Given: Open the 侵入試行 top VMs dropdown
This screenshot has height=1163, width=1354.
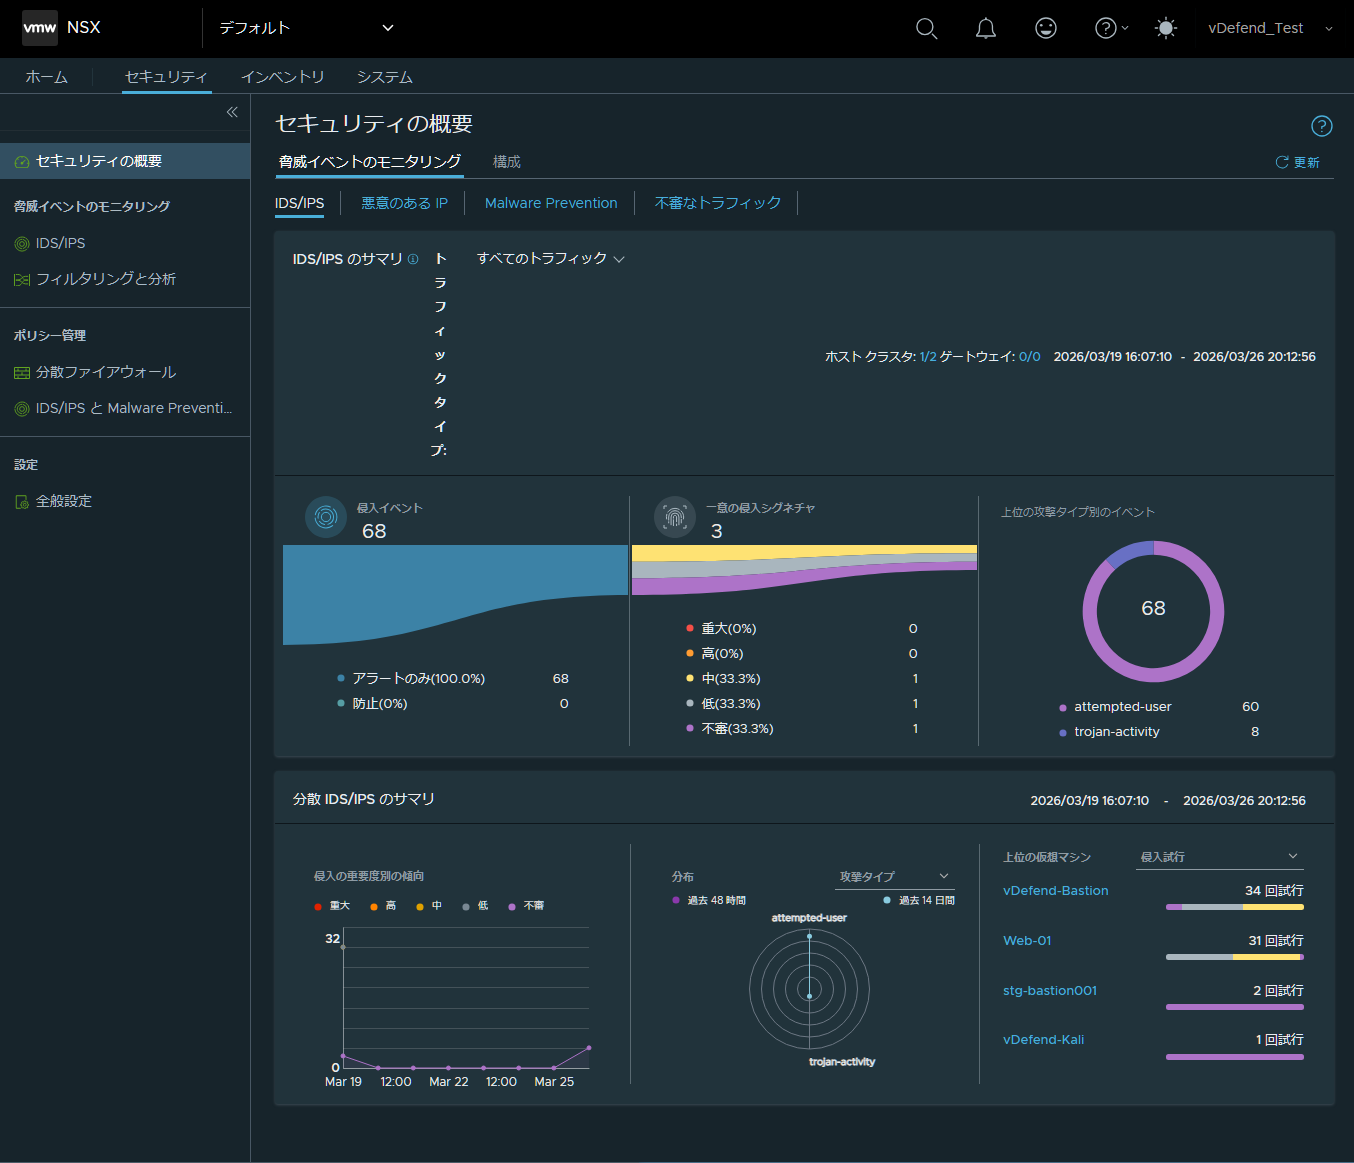Looking at the screenshot, I should pyautogui.click(x=1220, y=857).
